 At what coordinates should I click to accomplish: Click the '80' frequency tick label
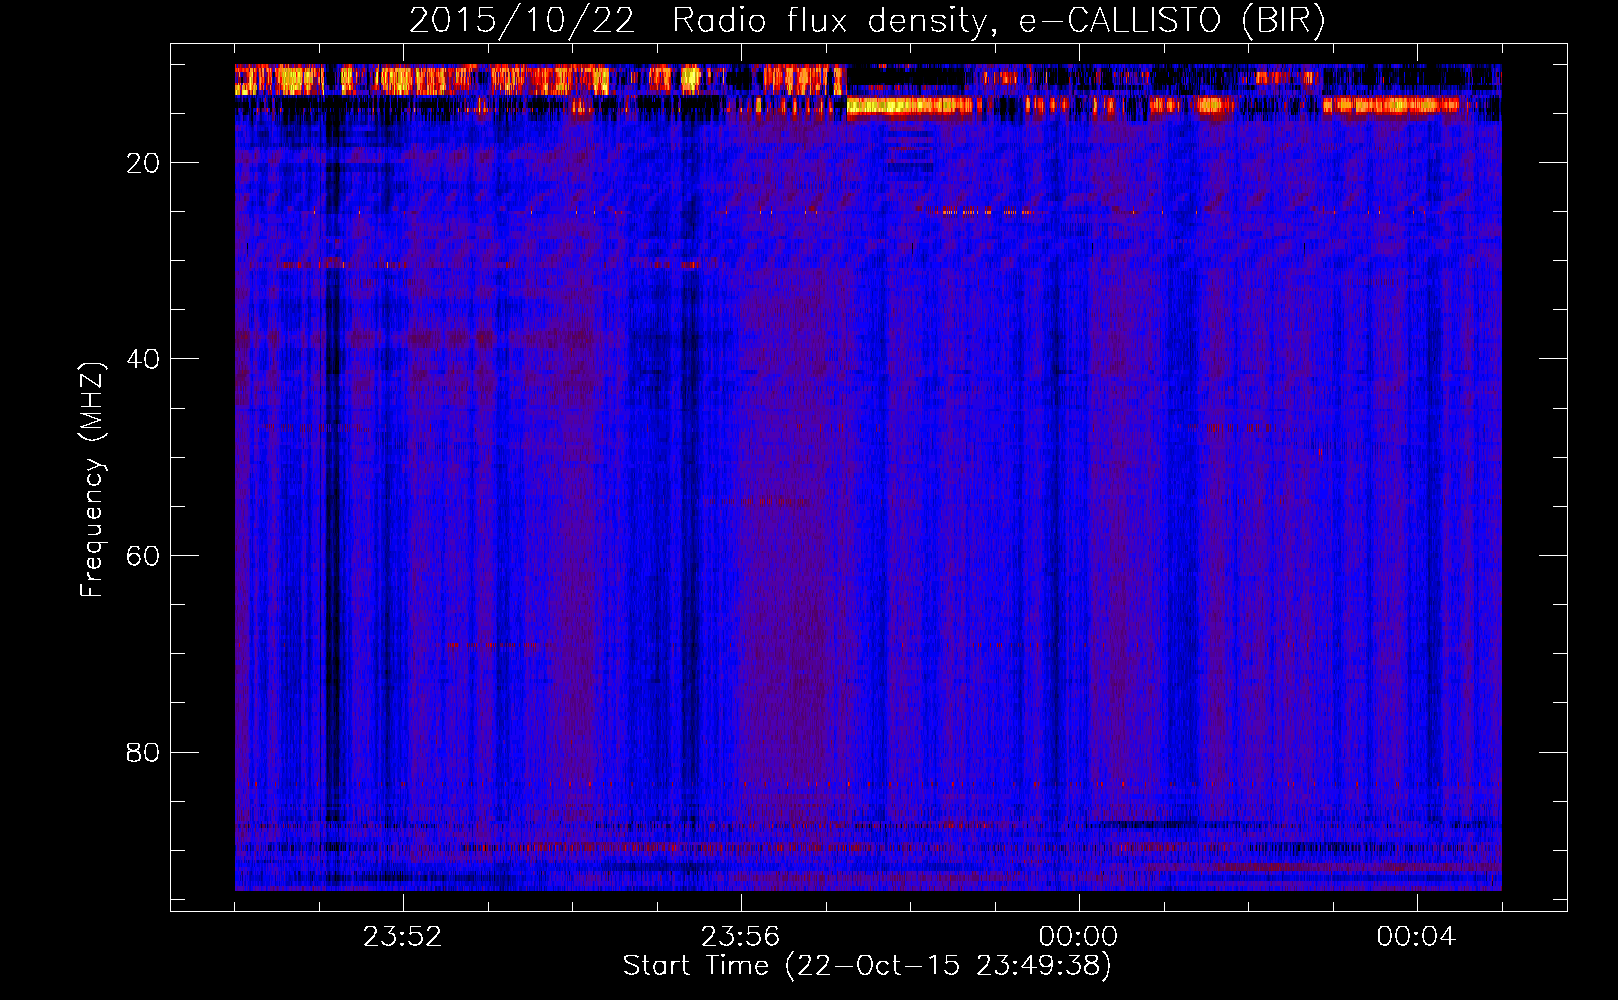point(143,752)
